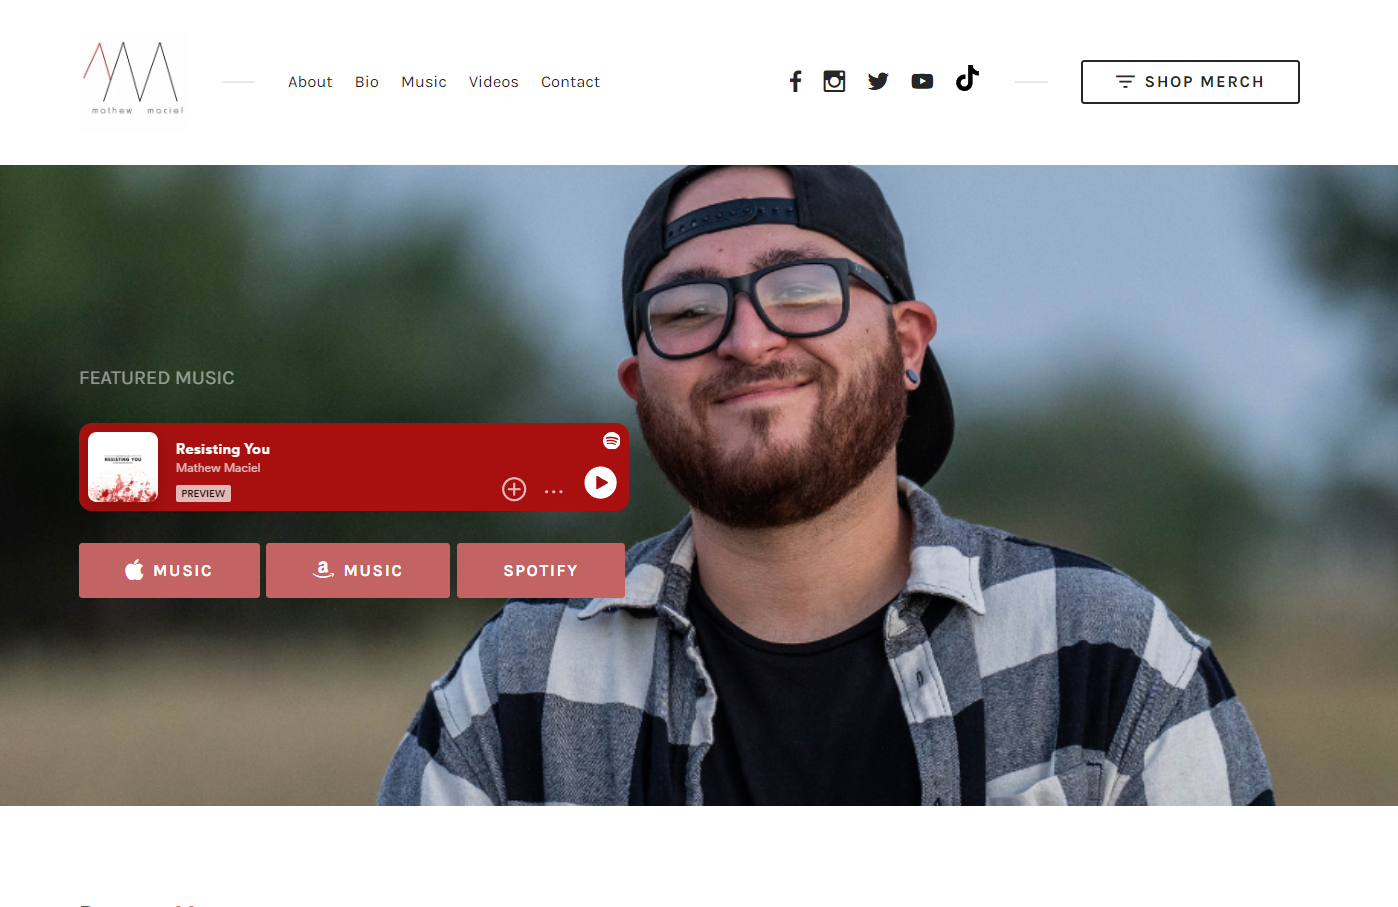Open the Videos page
This screenshot has height=907, width=1398.
coord(494,82)
